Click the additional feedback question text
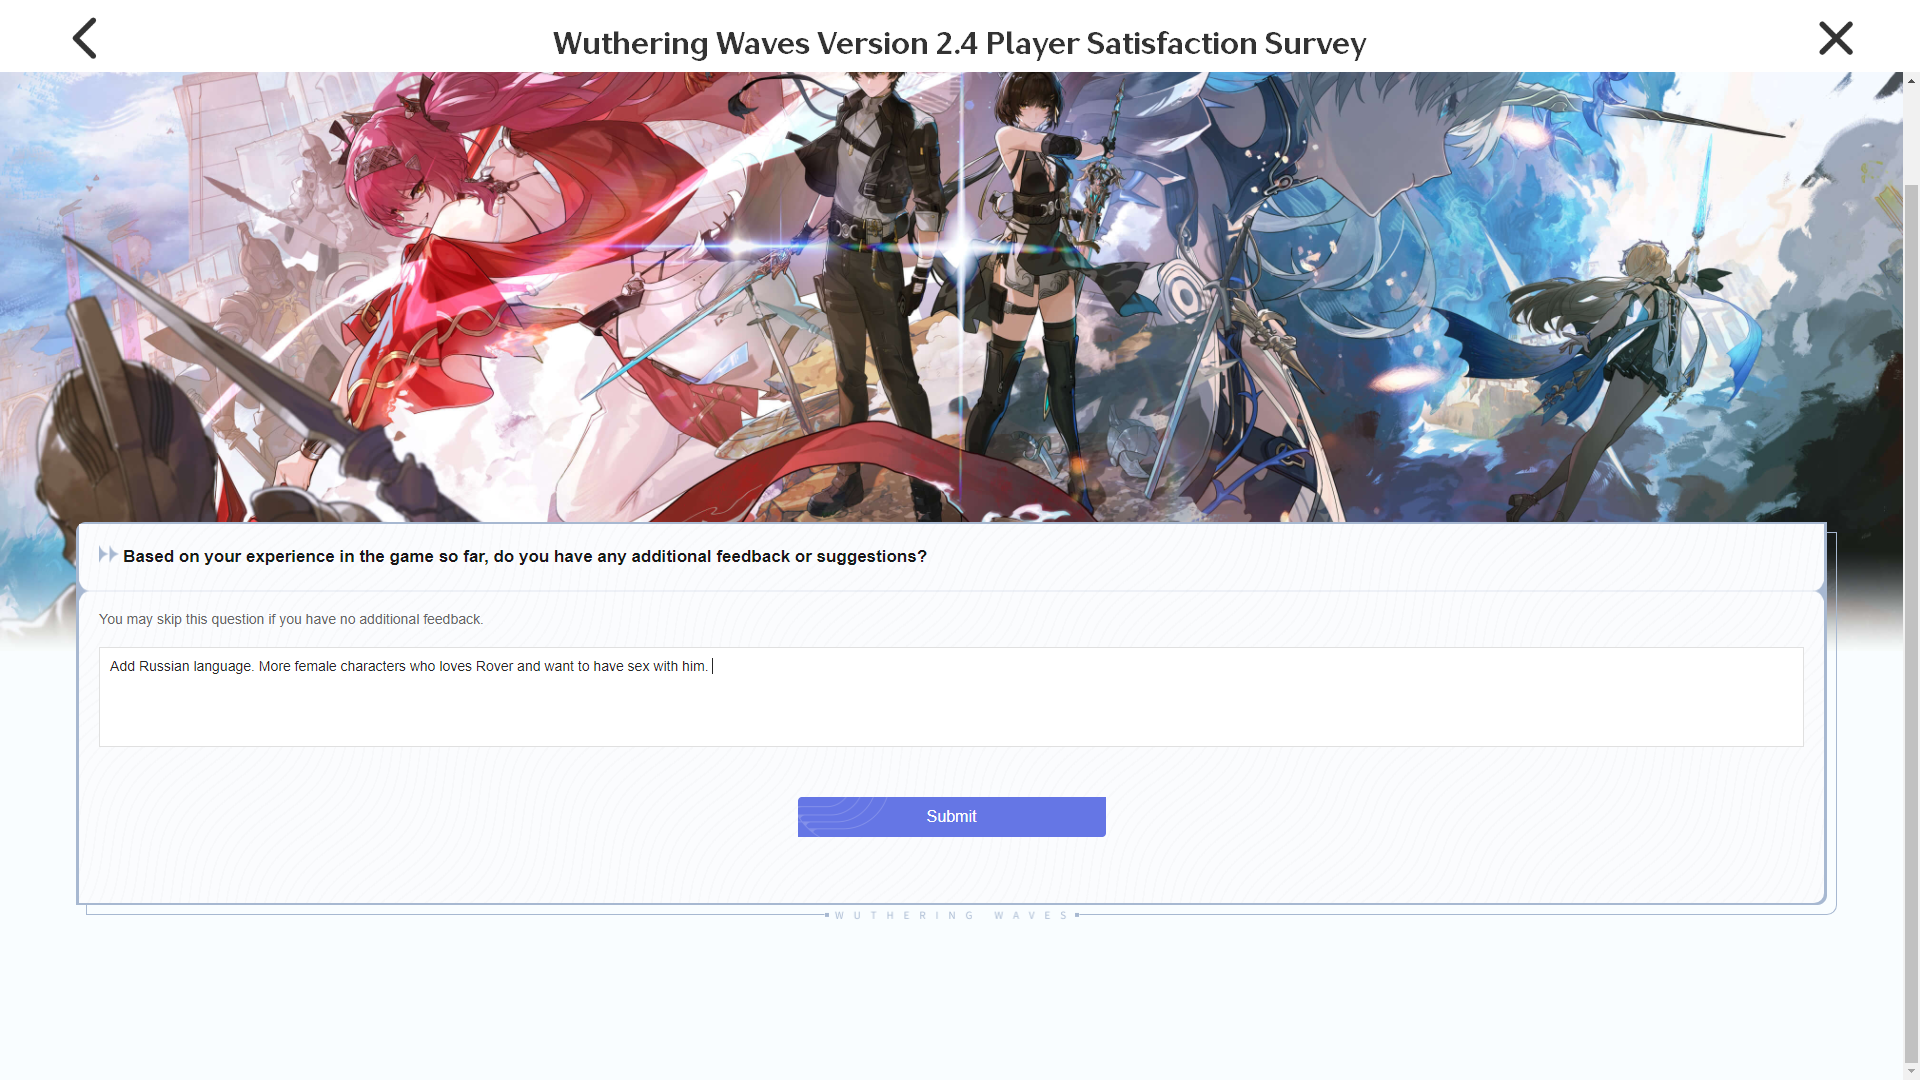This screenshot has width=1920, height=1080. pyautogui.click(x=525, y=556)
